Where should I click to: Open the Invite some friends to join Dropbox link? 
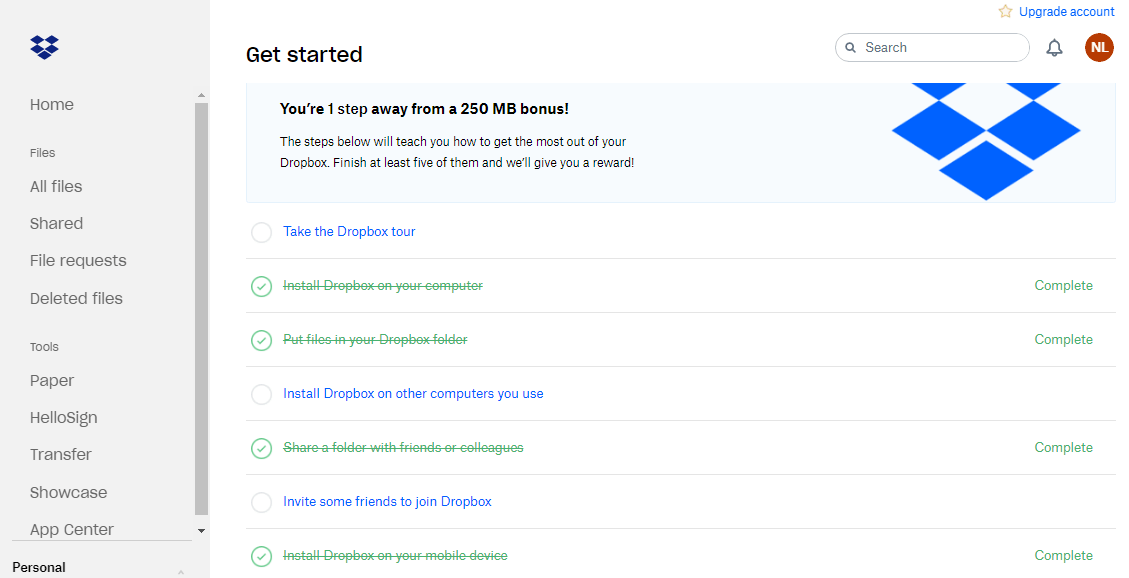click(x=387, y=501)
